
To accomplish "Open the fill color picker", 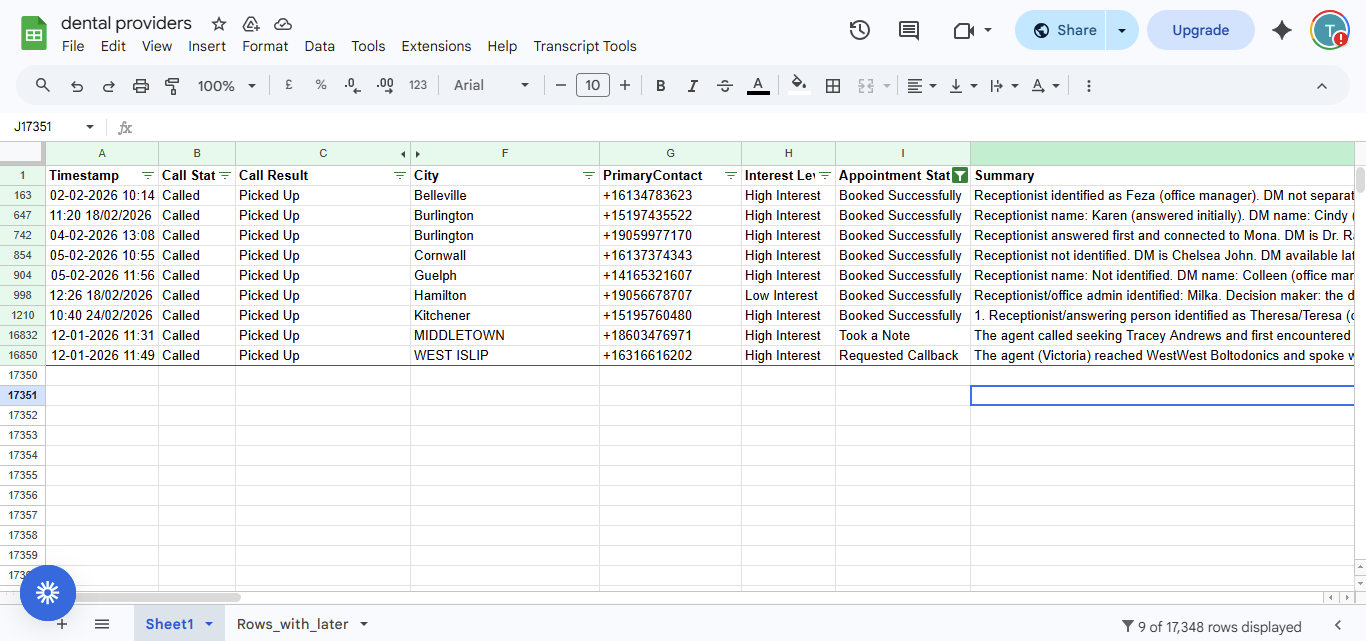I will [798, 86].
